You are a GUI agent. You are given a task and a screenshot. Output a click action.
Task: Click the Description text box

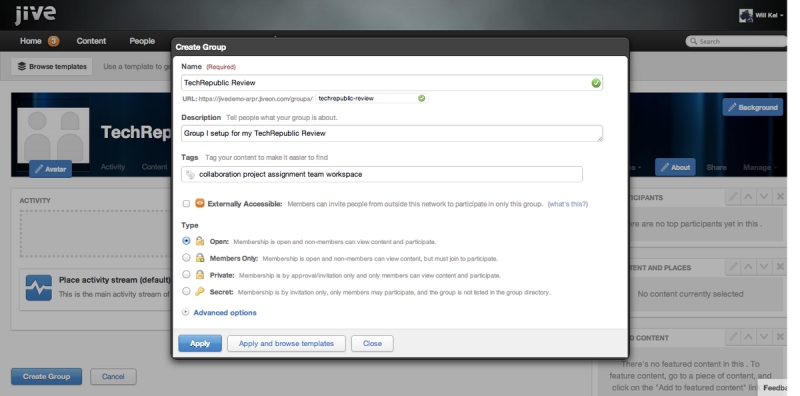(x=392, y=133)
